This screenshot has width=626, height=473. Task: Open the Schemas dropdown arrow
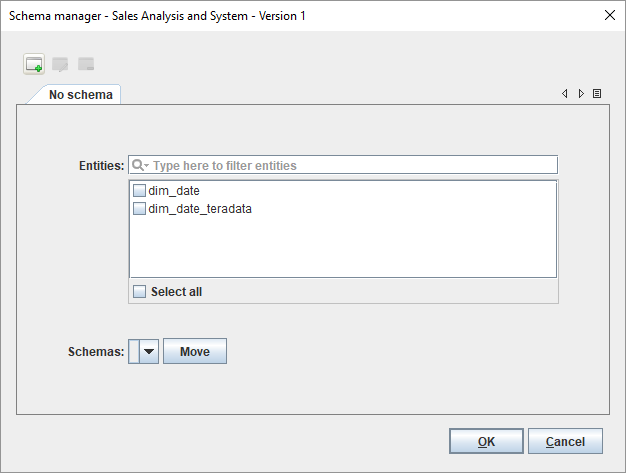(149, 351)
